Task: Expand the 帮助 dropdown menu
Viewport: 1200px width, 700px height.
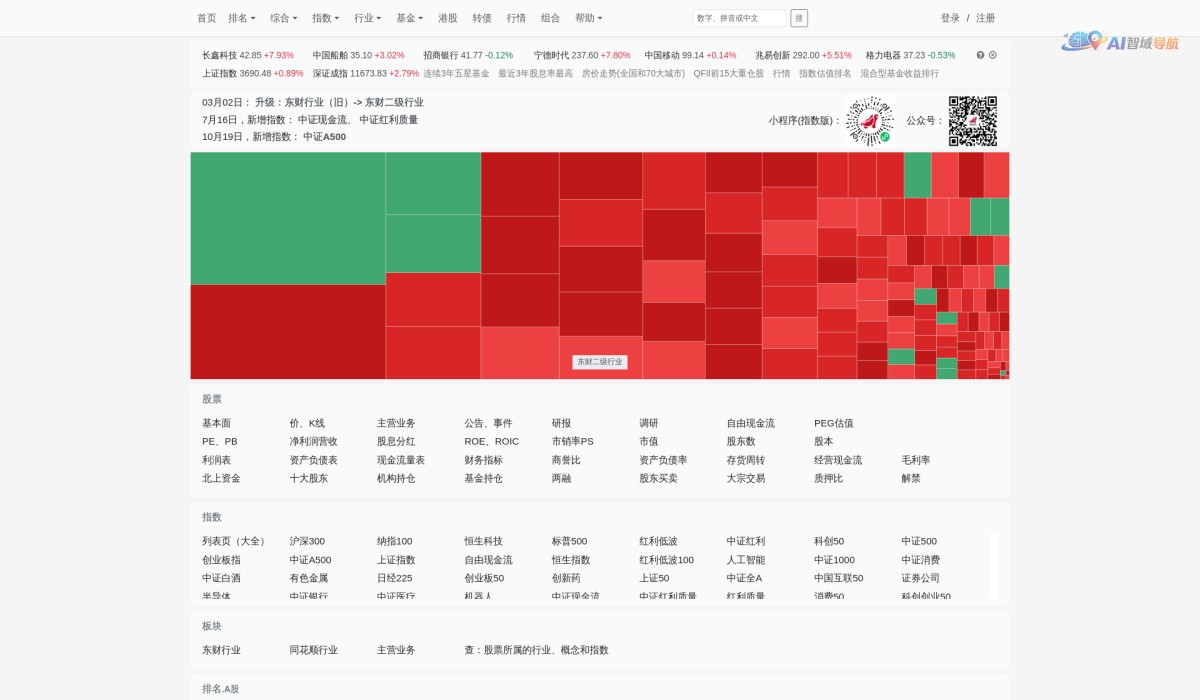Action: tap(589, 18)
